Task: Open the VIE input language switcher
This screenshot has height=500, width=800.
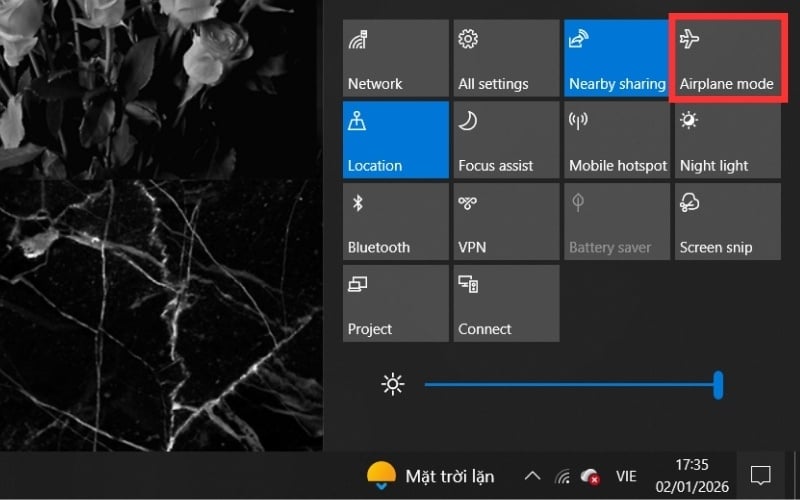Action: [626, 476]
